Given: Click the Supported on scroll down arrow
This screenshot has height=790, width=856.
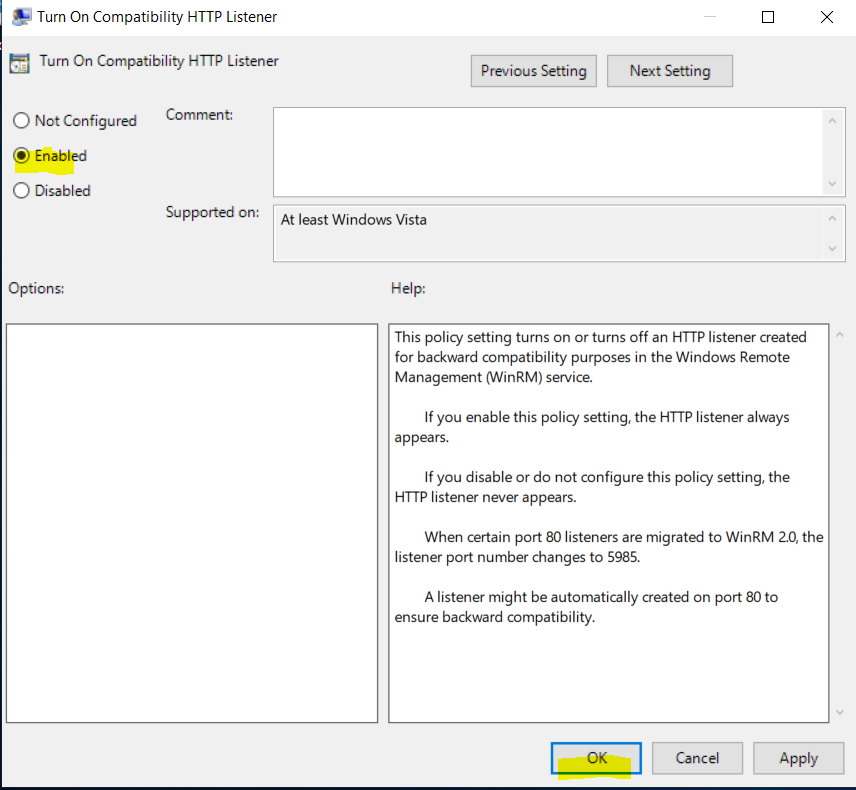Looking at the screenshot, I should (x=832, y=248).
